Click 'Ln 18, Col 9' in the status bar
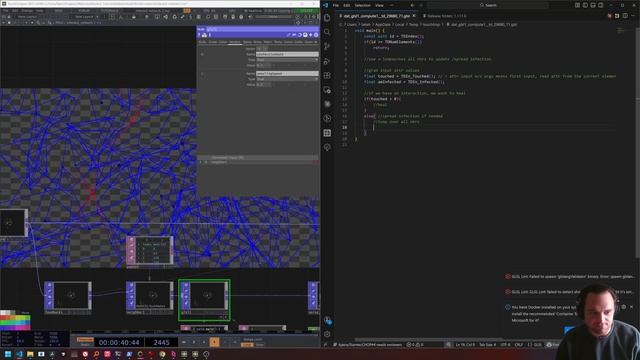The height and width of the screenshot is (360, 640). point(465,345)
